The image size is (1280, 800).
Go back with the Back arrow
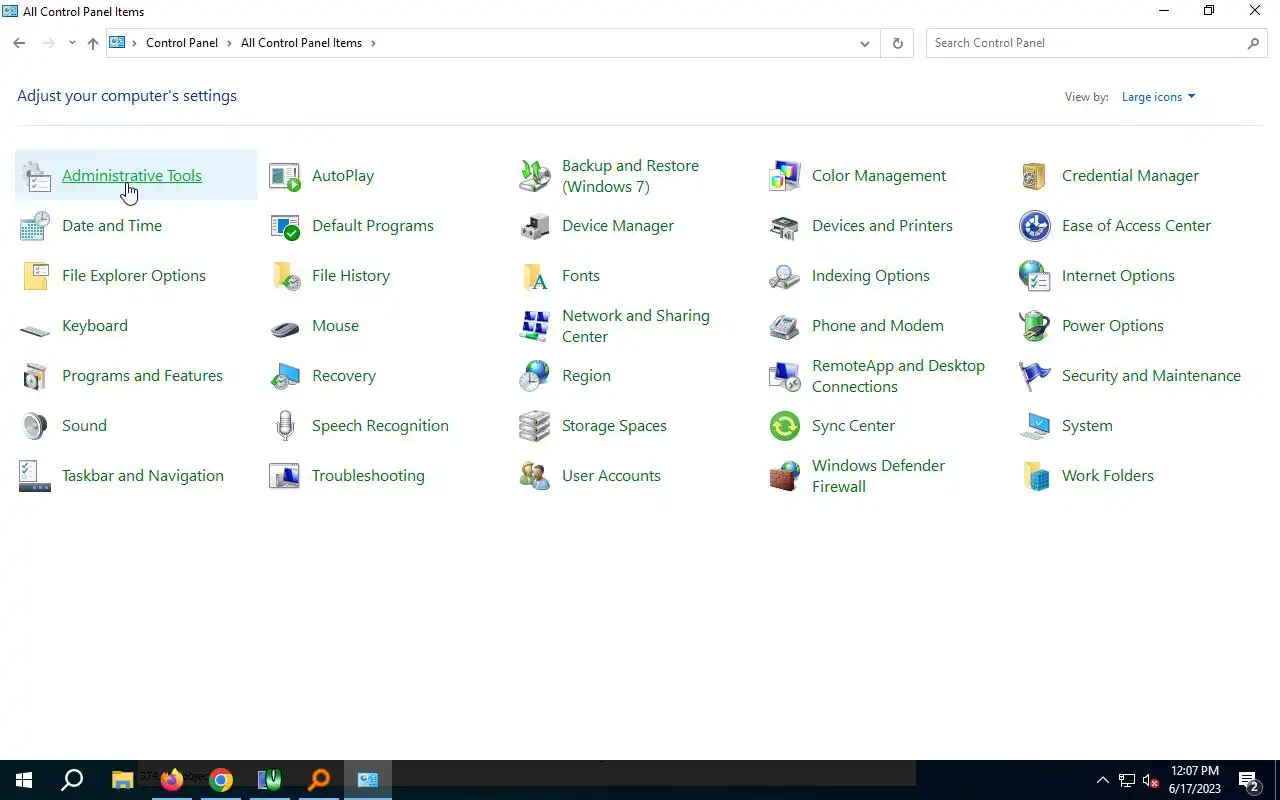click(x=19, y=43)
